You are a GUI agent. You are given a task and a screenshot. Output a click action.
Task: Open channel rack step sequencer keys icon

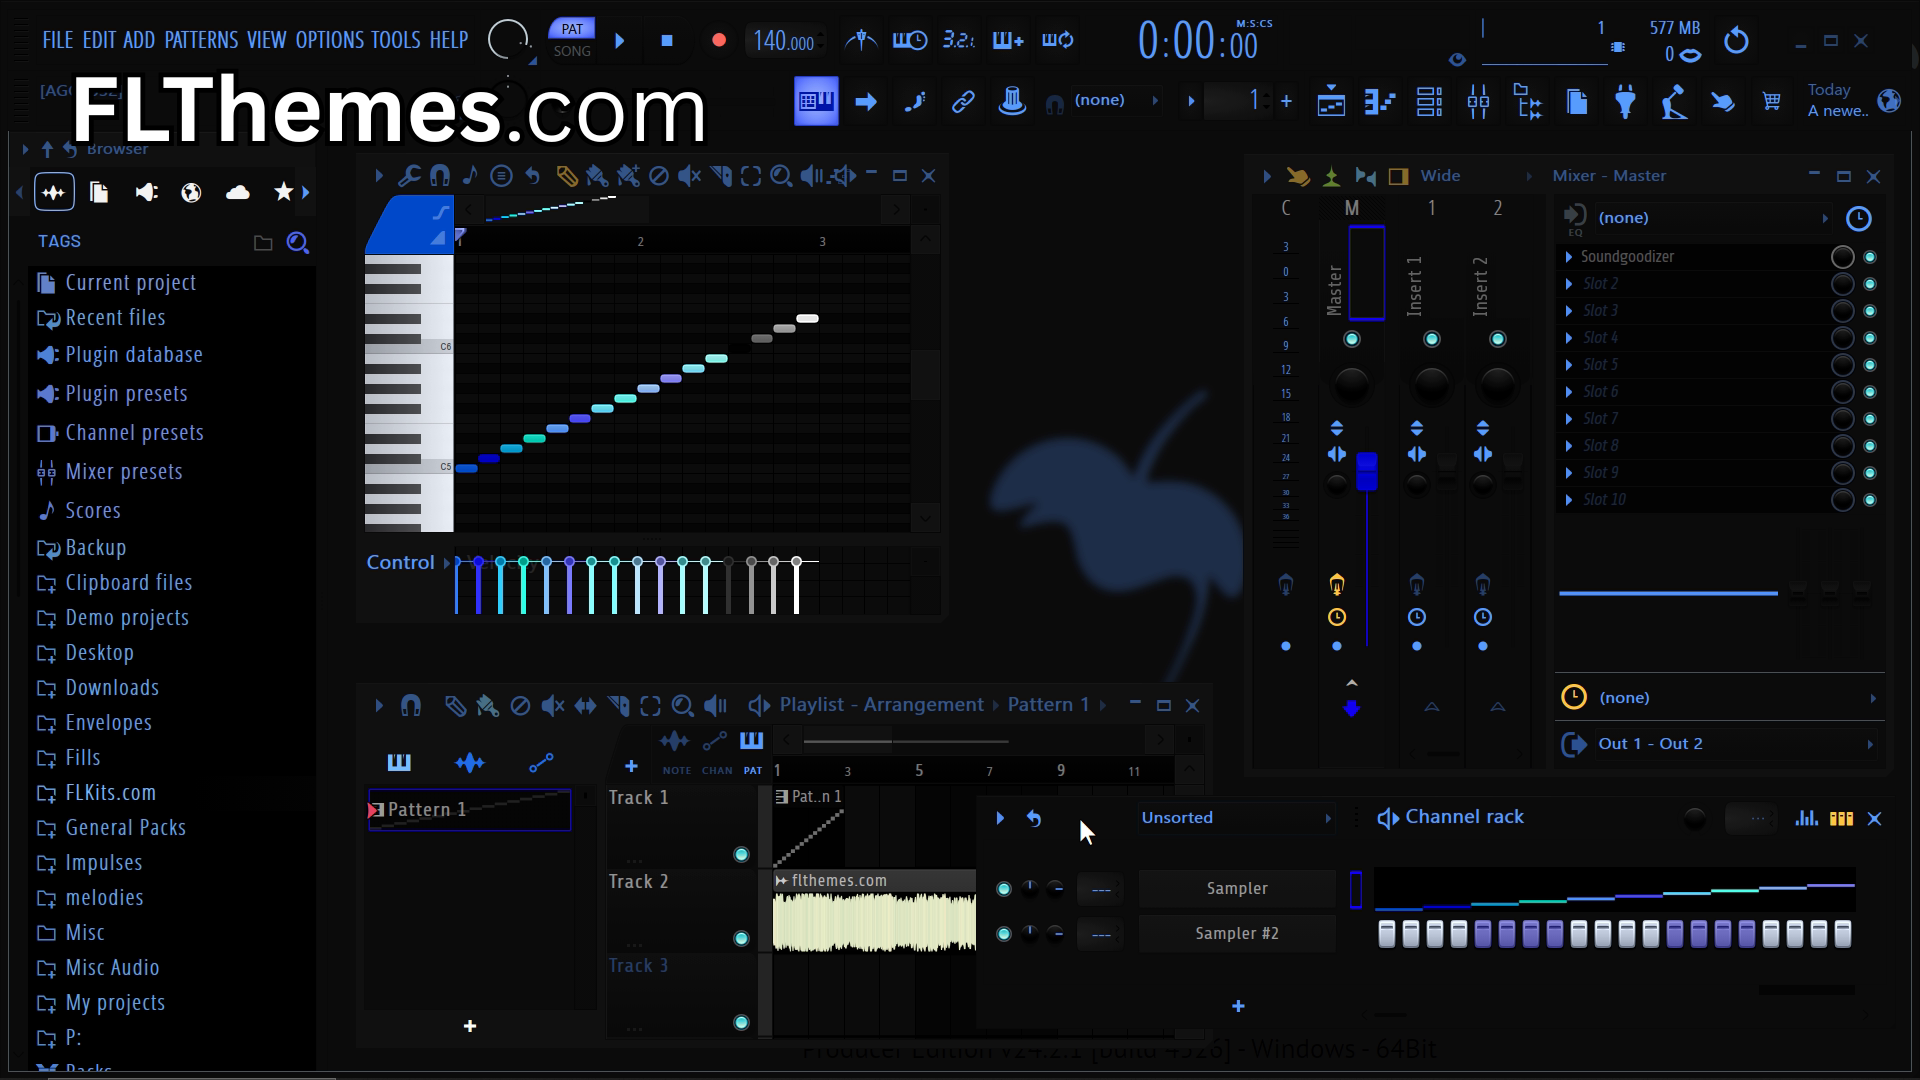click(1841, 818)
